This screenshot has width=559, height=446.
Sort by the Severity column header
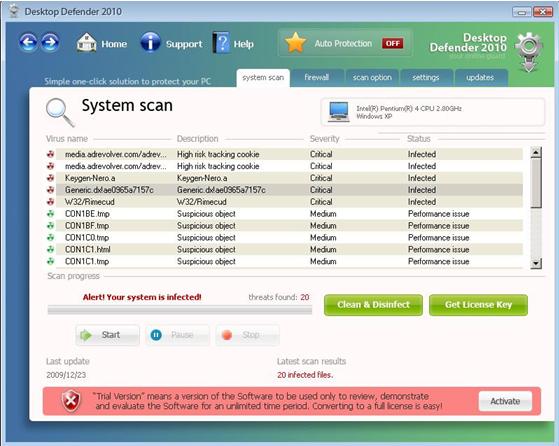tap(324, 139)
